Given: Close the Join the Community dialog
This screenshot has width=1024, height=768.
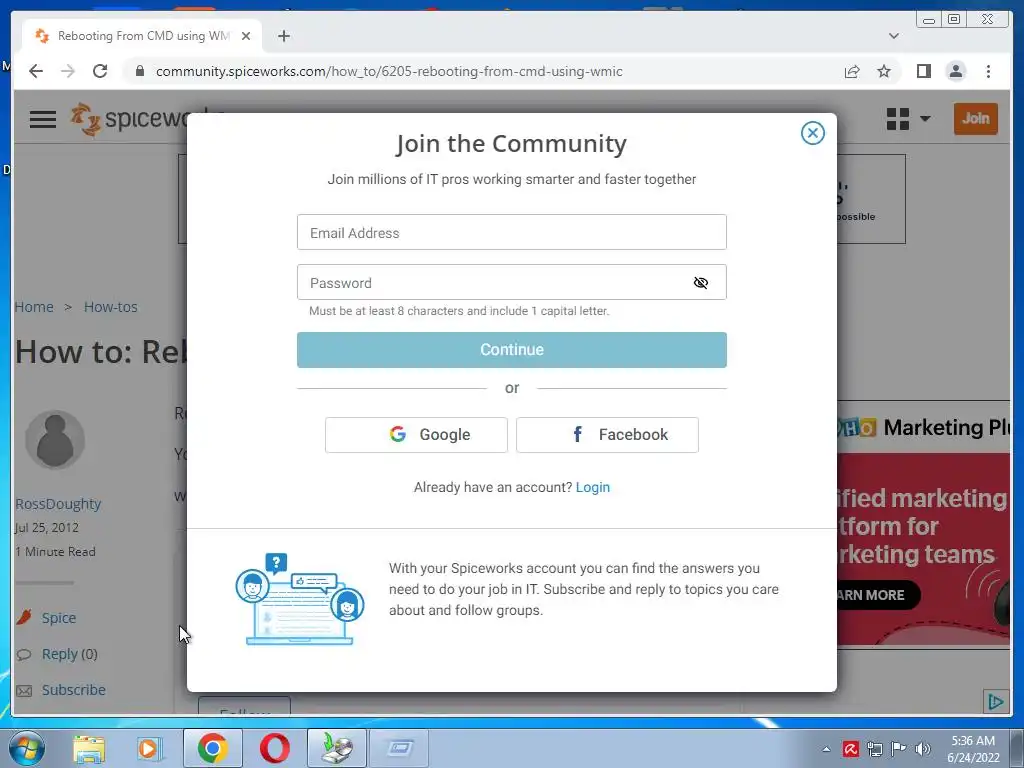Looking at the screenshot, I should tap(812, 133).
